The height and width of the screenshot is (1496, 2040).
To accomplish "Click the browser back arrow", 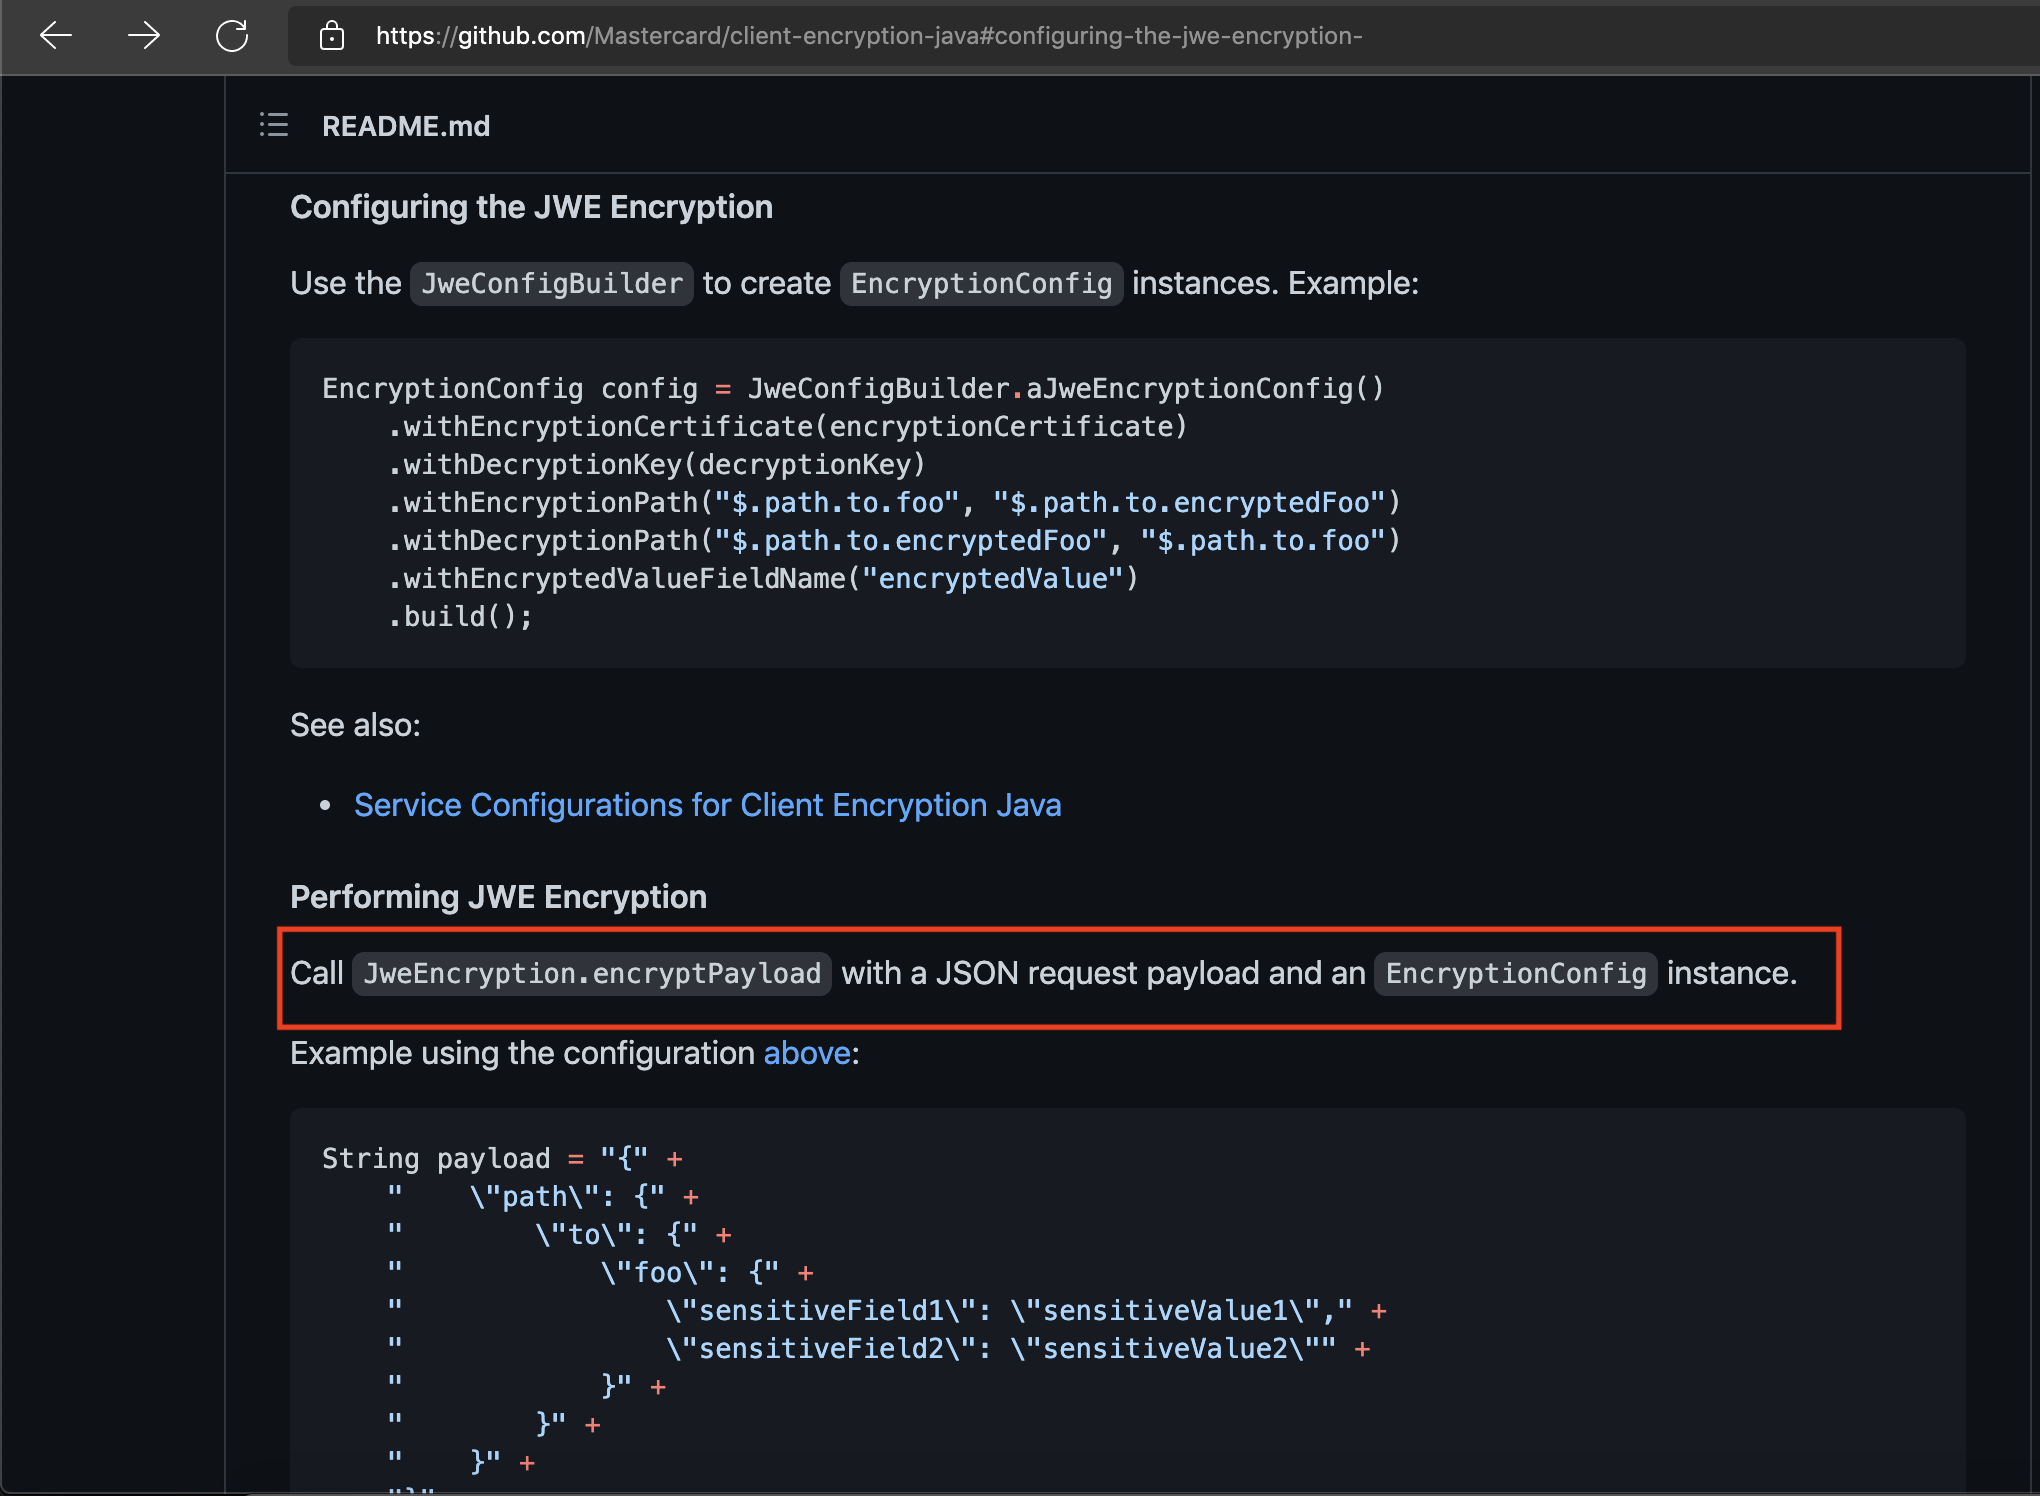I will (x=56, y=36).
